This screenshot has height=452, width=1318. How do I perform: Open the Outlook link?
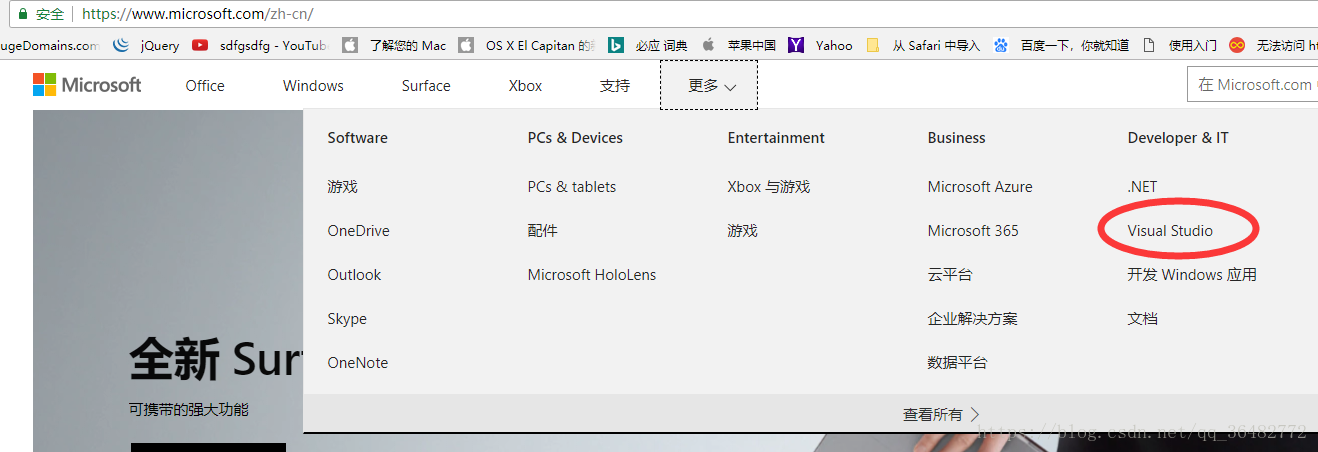(x=354, y=275)
